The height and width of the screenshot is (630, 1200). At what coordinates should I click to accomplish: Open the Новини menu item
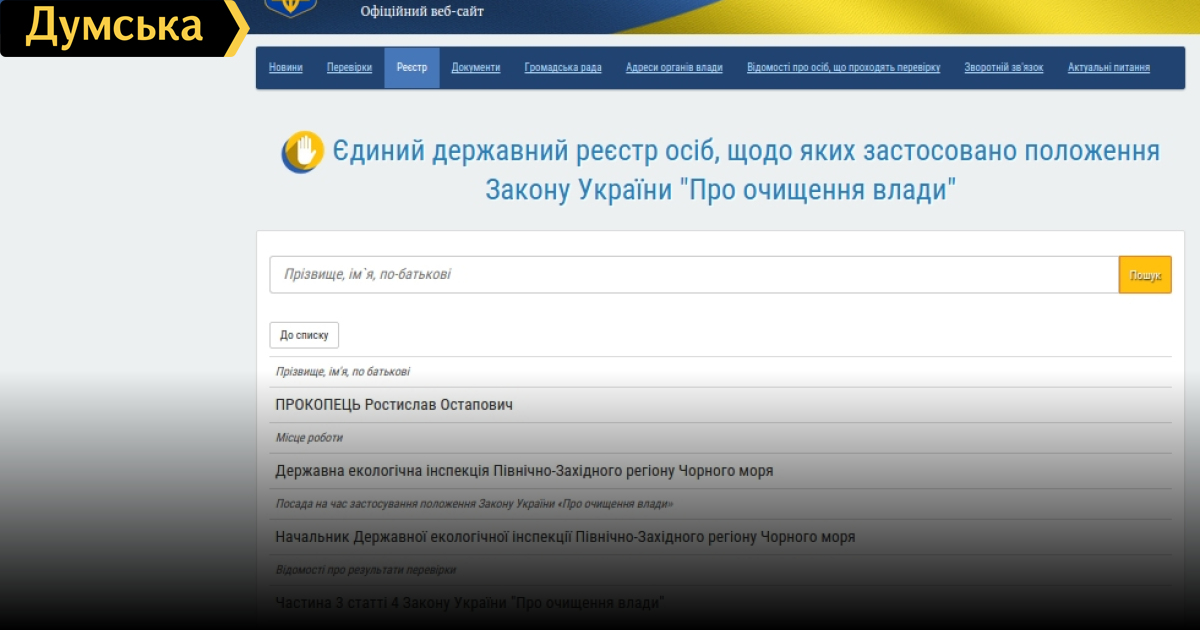tap(286, 68)
